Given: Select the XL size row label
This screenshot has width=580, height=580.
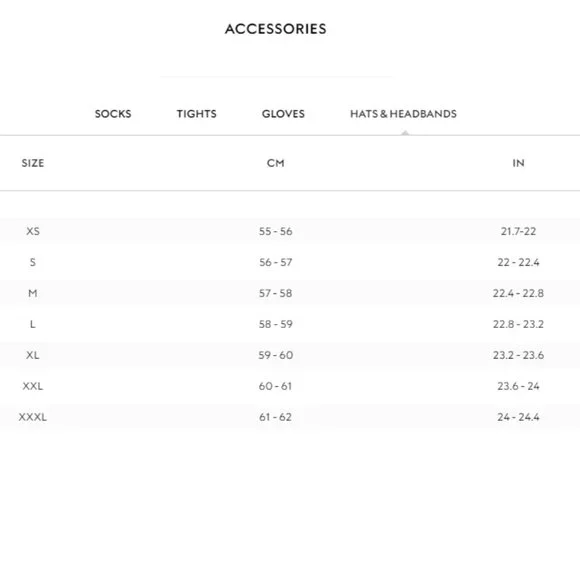Looking at the screenshot, I should (x=33, y=355).
